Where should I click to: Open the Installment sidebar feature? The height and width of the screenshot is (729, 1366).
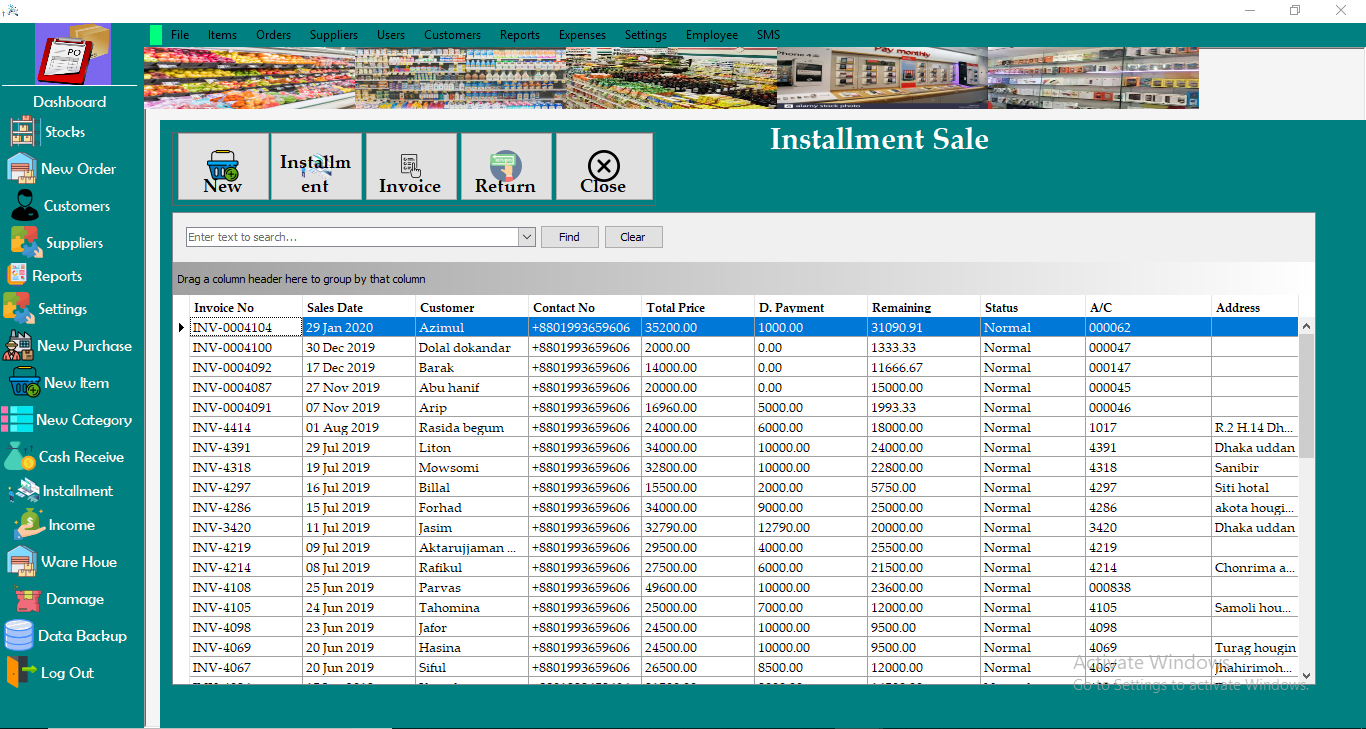[72, 490]
